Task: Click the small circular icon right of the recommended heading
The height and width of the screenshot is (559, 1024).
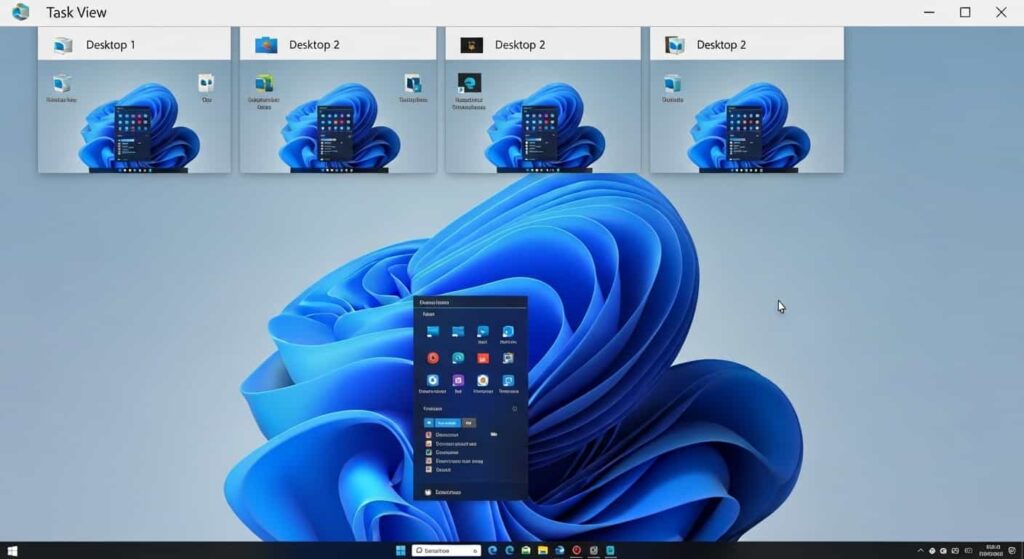Action: point(515,408)
